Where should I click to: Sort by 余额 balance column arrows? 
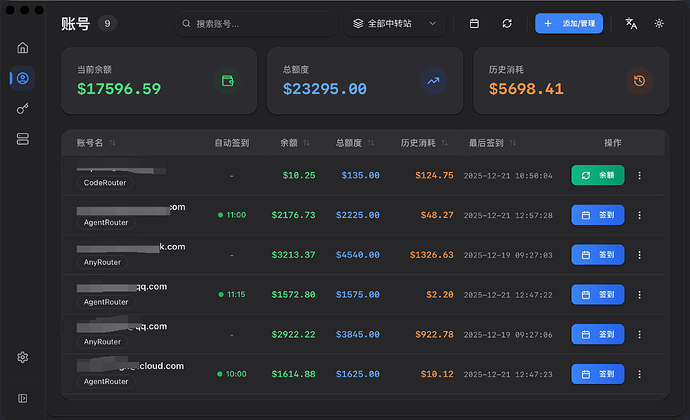(307, 143)
